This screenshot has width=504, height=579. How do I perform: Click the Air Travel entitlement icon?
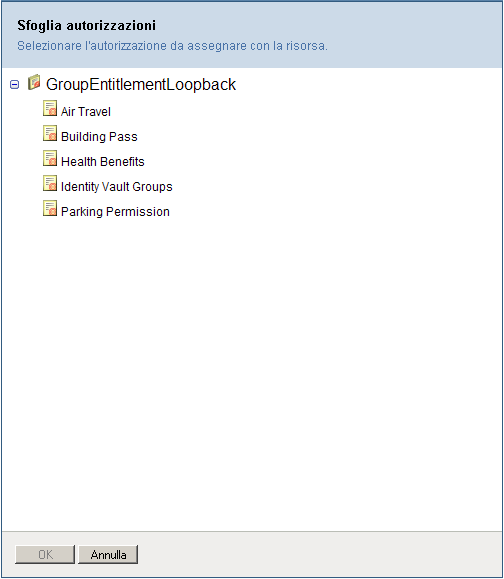[50, 108]
